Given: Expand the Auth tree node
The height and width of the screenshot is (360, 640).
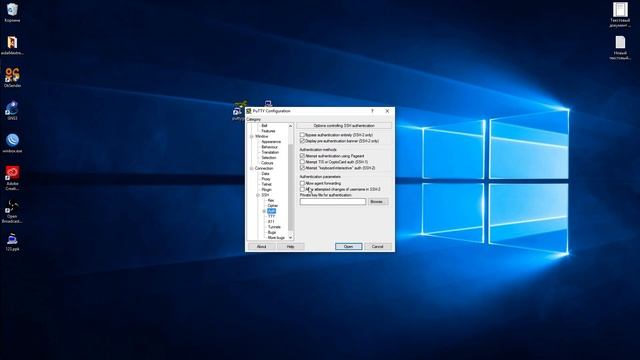Looking at the screenshot, I should point(264,211).
